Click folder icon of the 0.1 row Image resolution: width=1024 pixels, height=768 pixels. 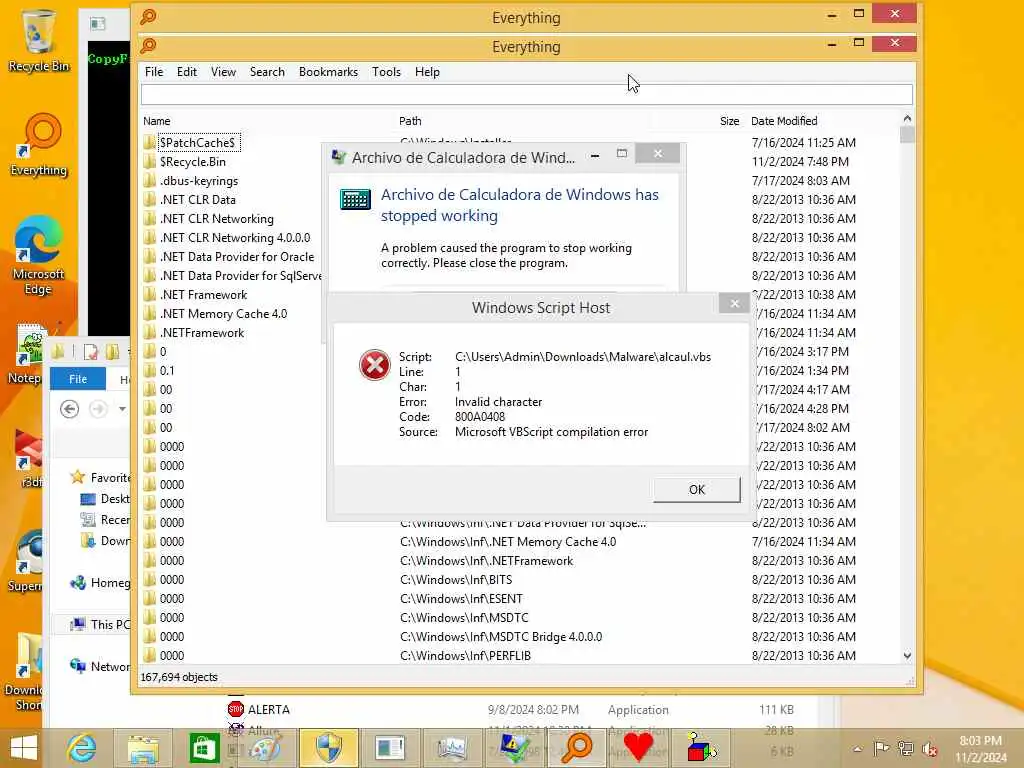(x=150, y=370)
